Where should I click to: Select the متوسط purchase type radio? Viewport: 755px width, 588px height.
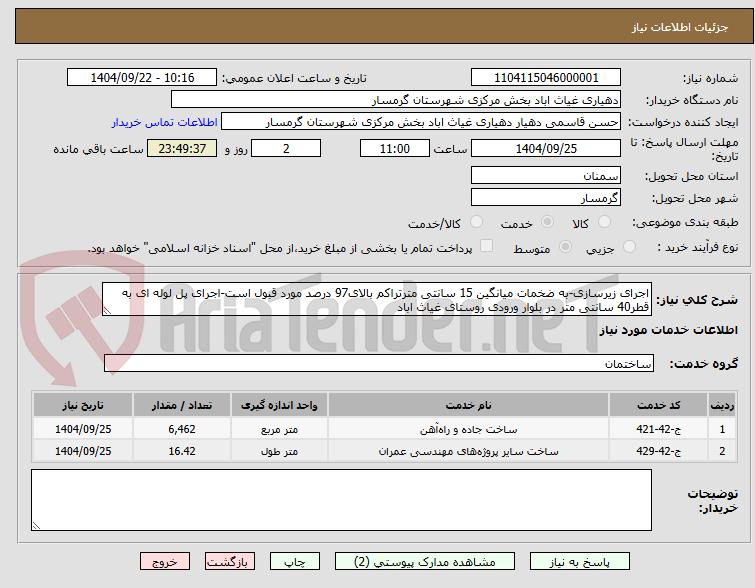click(565, 247)
